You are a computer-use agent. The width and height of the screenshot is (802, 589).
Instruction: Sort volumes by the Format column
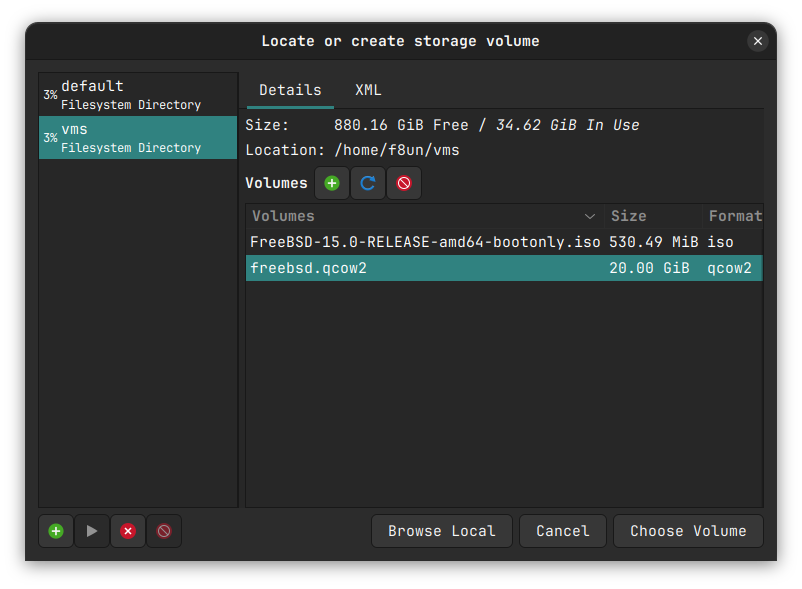point(734,216)
